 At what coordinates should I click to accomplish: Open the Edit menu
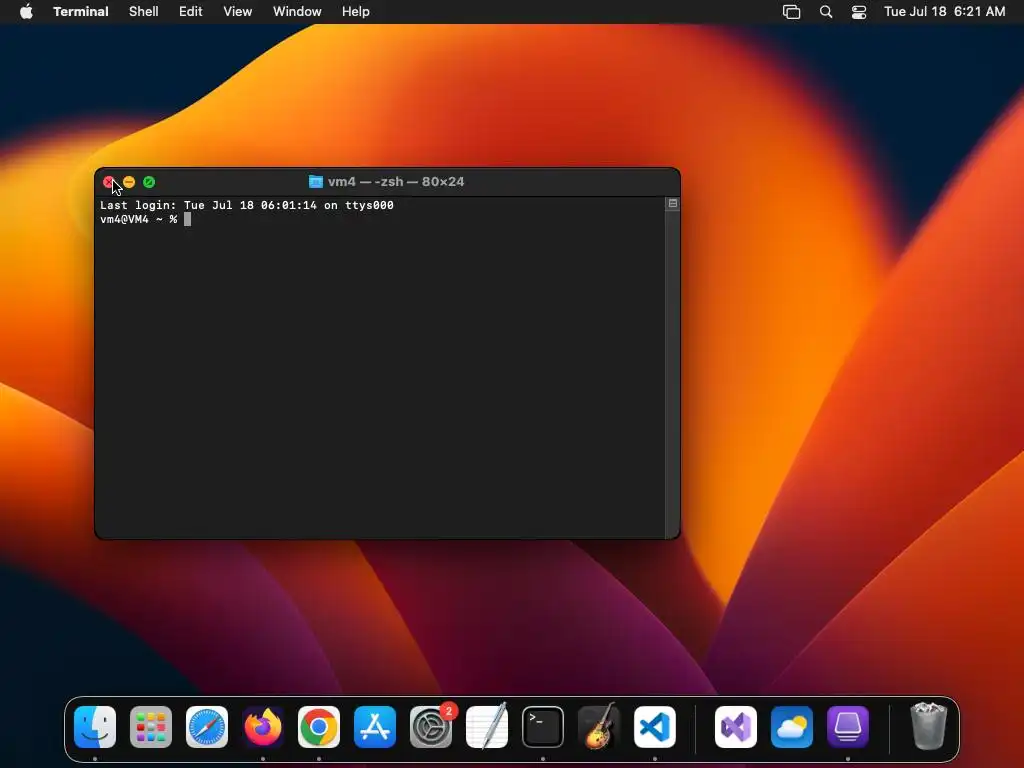[191, 12]
